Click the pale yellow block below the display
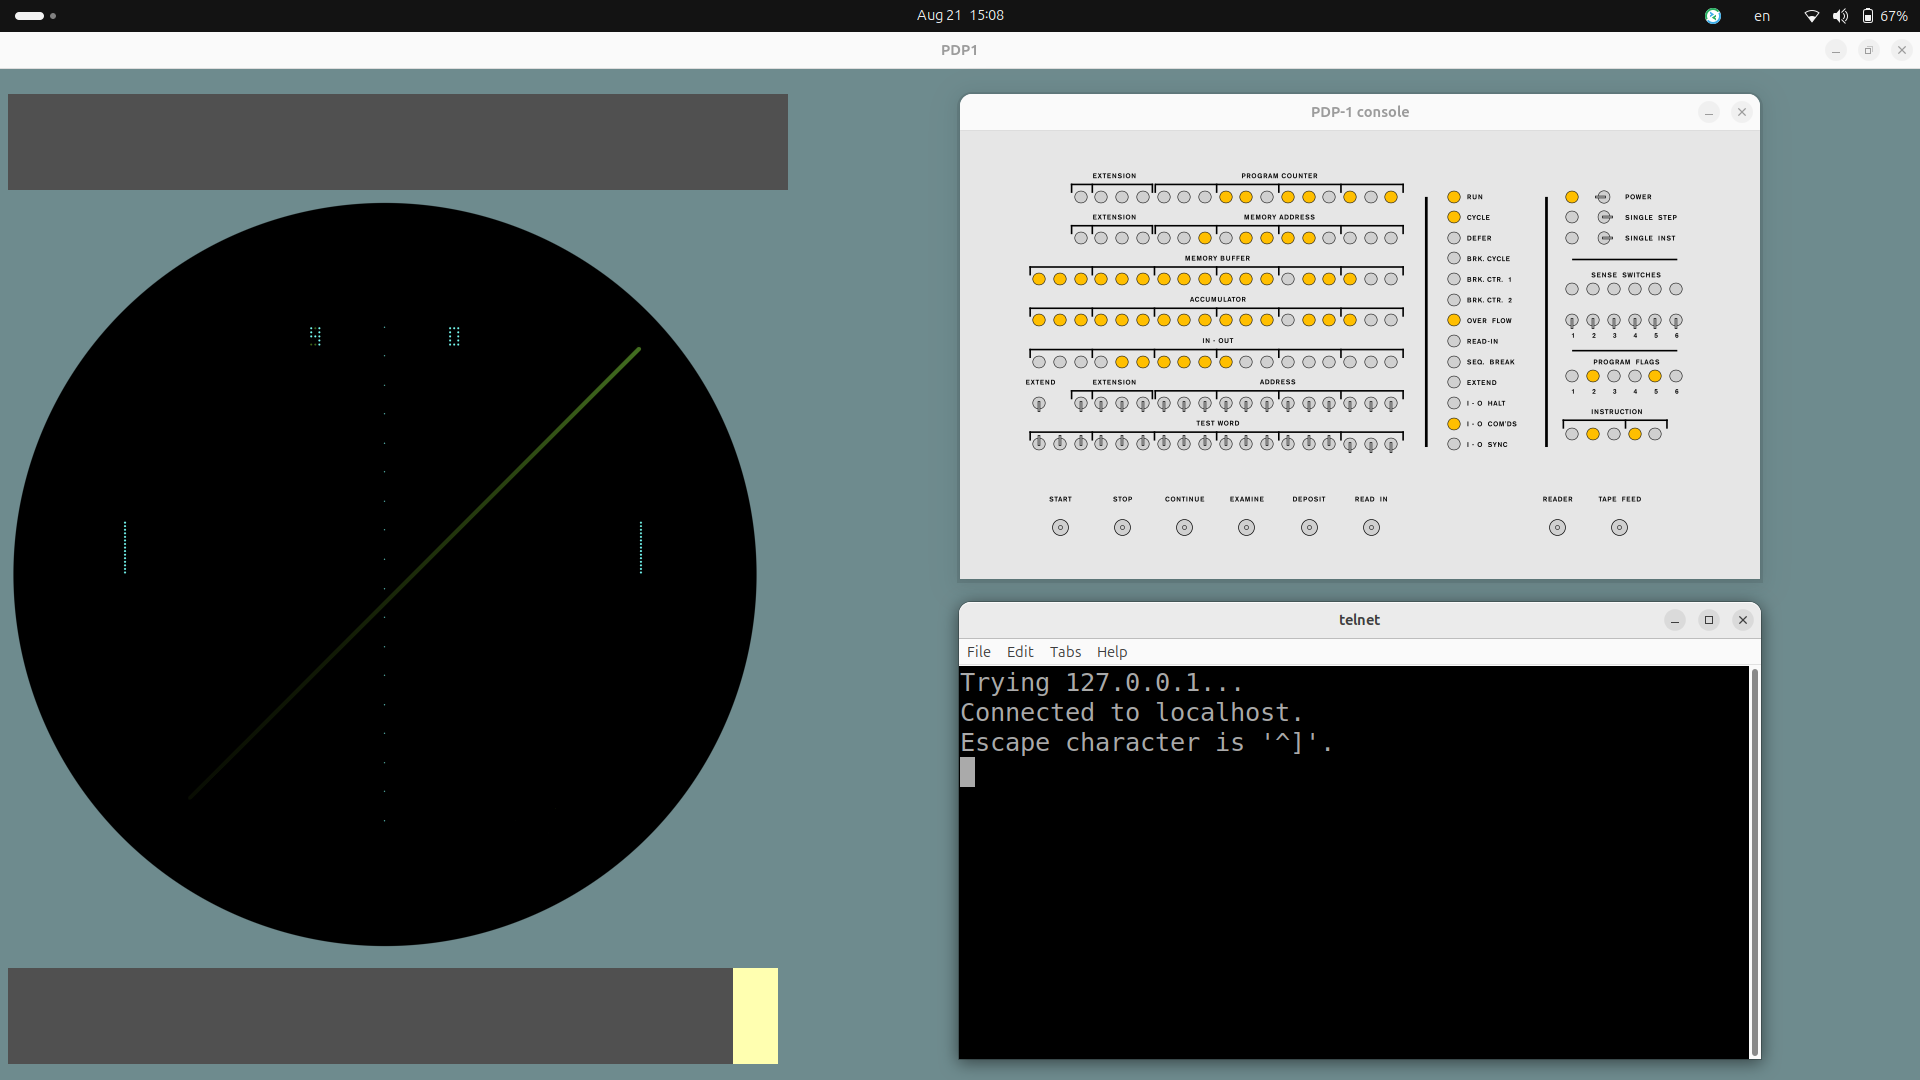The image size is (1920, 1080). [755, 1015]
